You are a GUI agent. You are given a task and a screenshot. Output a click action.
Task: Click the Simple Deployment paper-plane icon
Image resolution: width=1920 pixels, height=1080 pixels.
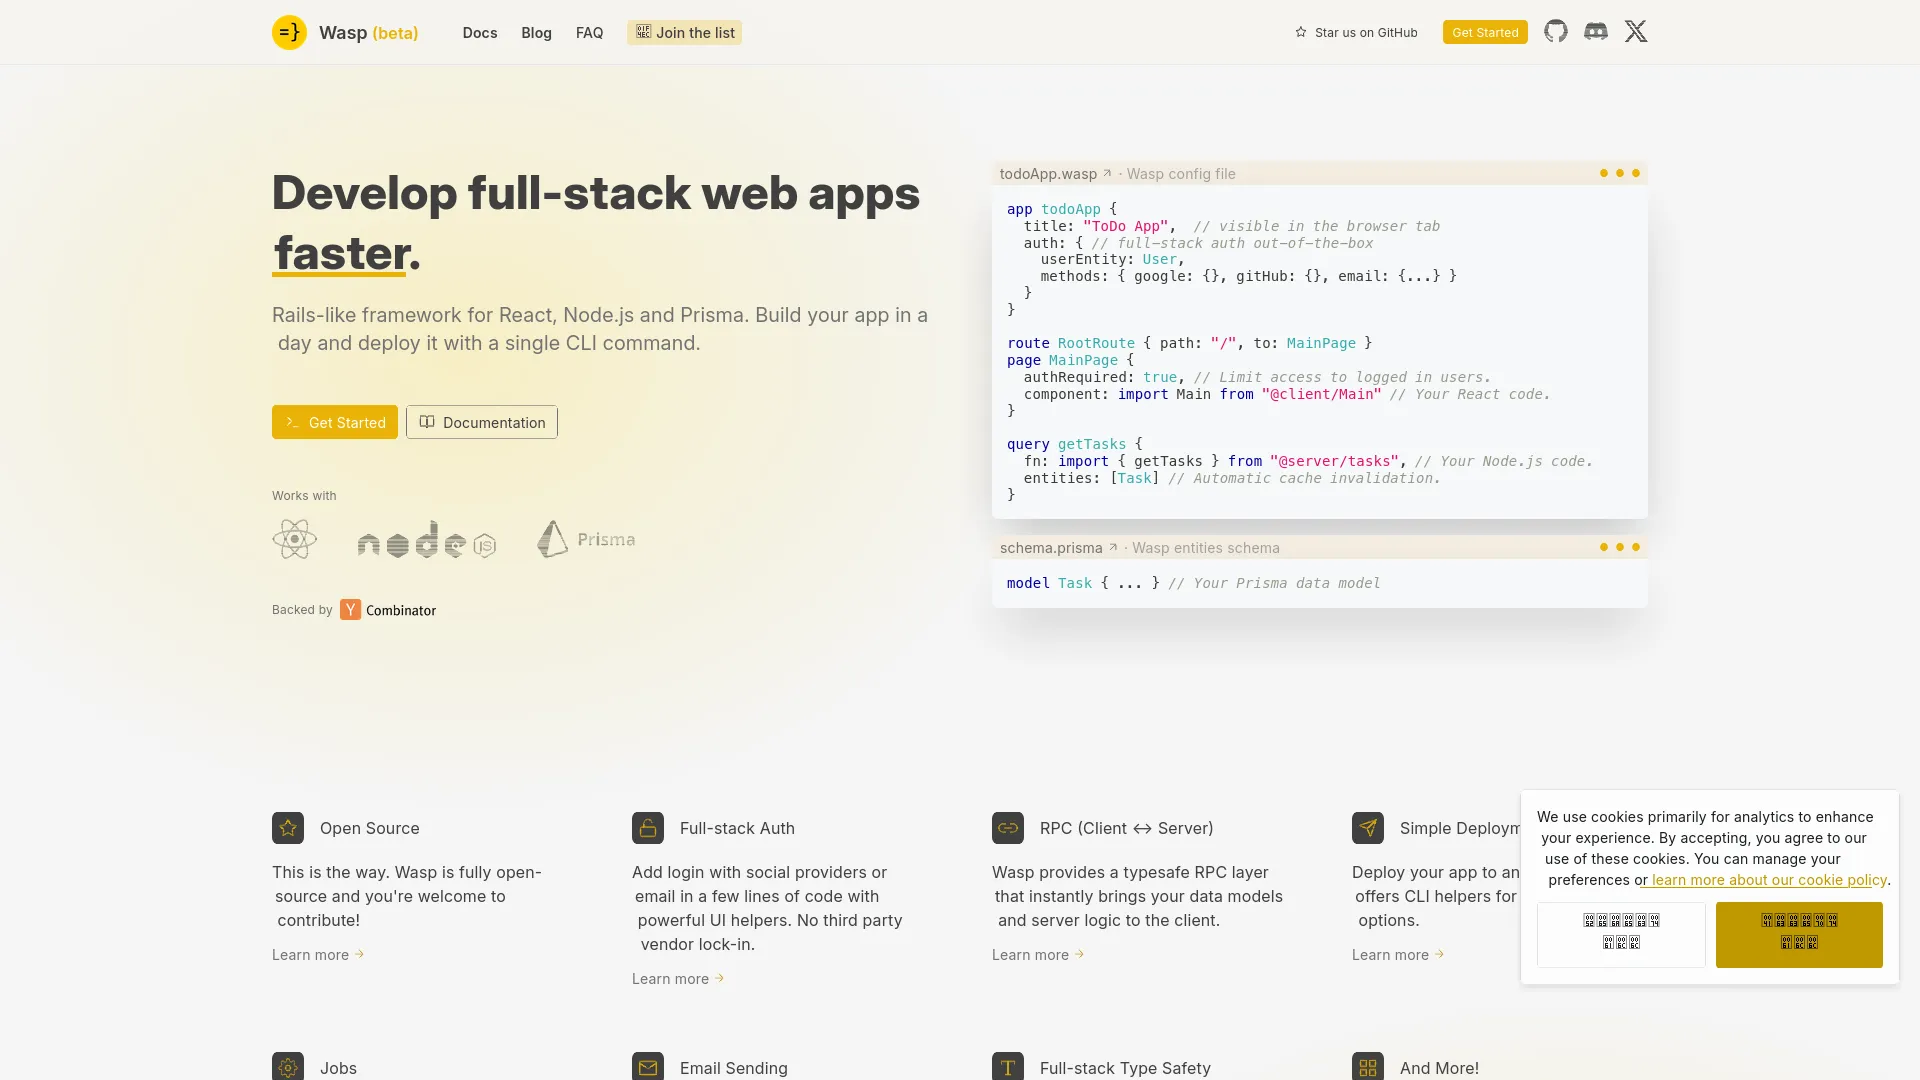coord(1368,828)
